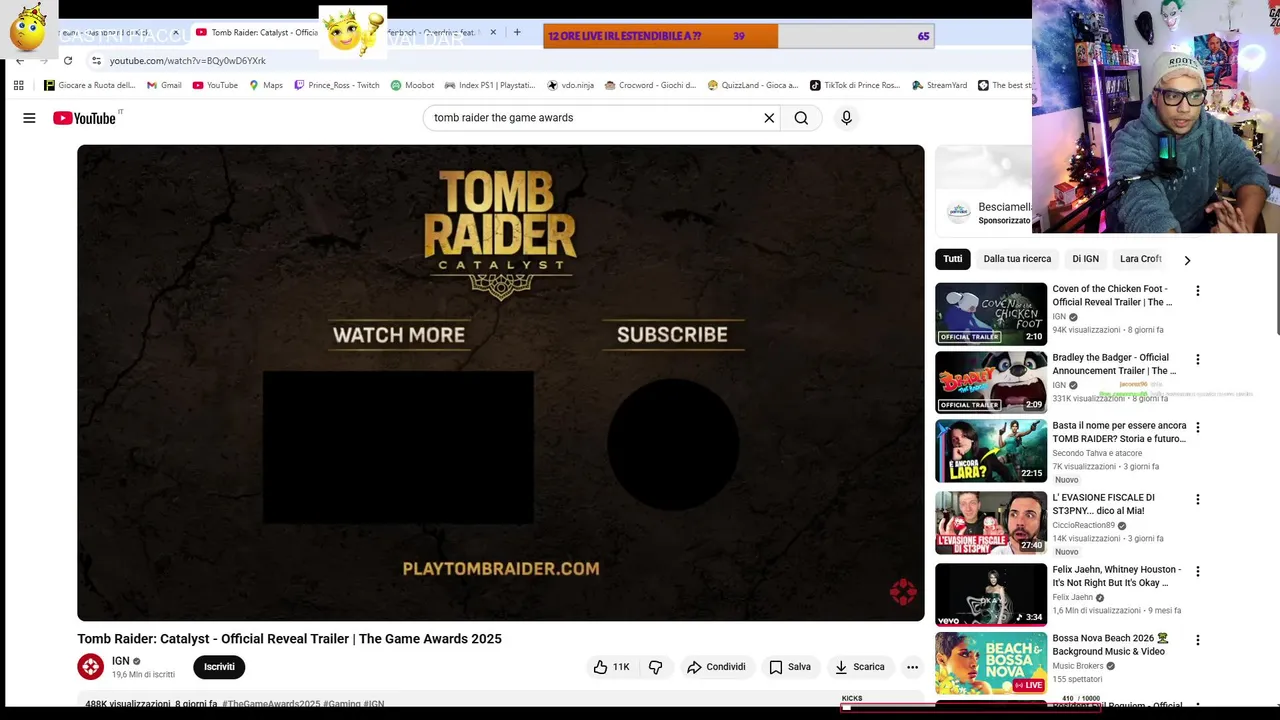Start voice search with the microphone
The height and width of the screenshot is (720, 1280).
[846, 118]
